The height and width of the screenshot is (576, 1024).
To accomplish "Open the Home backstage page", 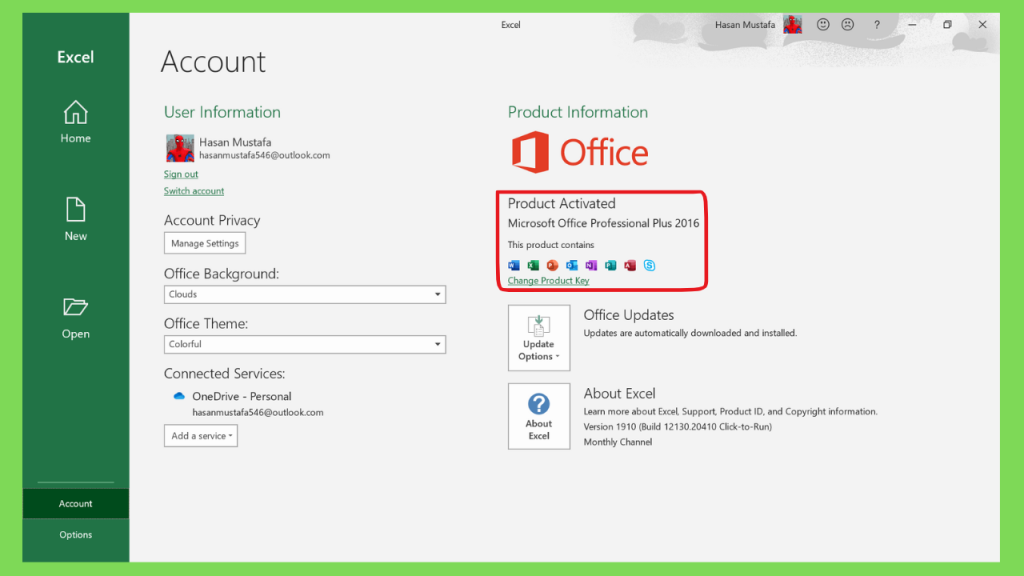I will [75, 122].
